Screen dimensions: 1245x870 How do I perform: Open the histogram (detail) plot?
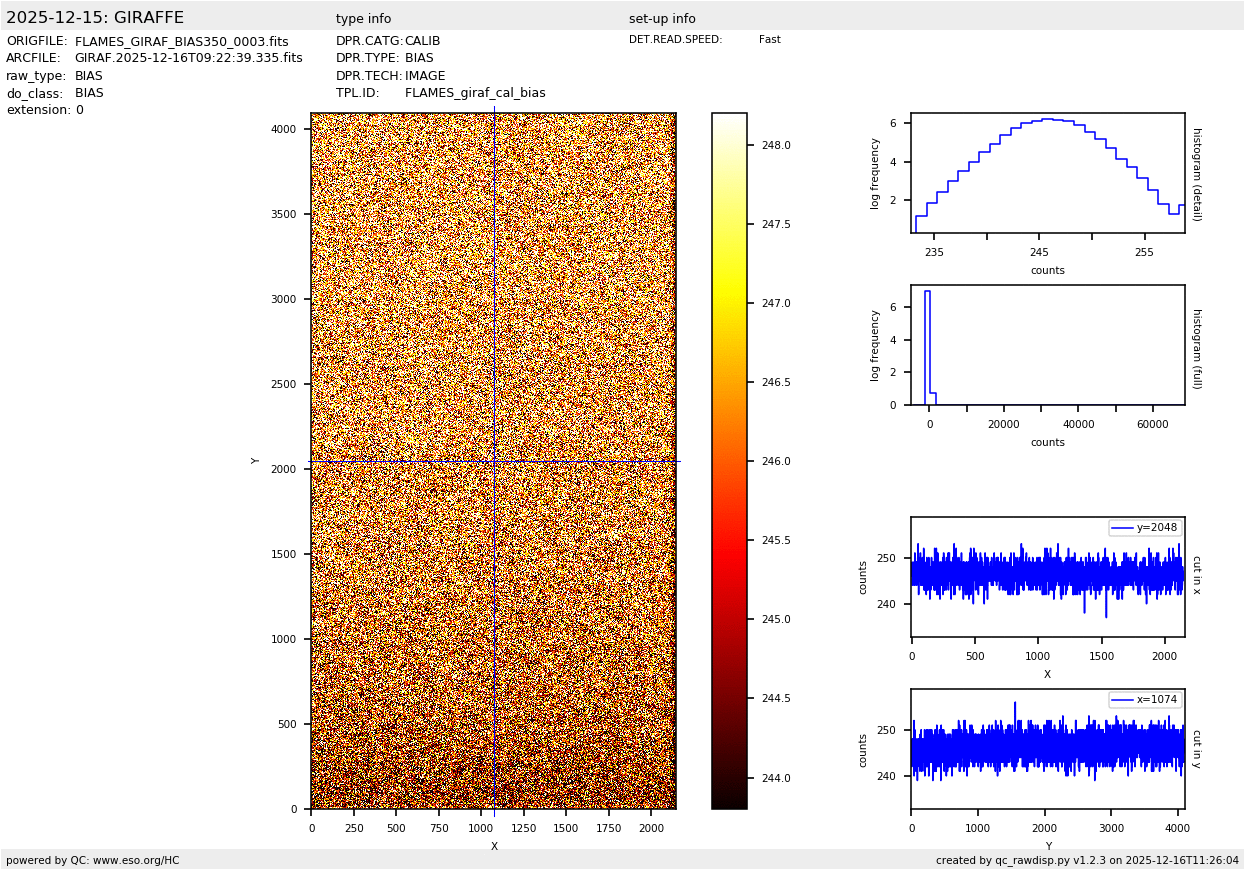pyautogui.click(x=1047, y=173)
